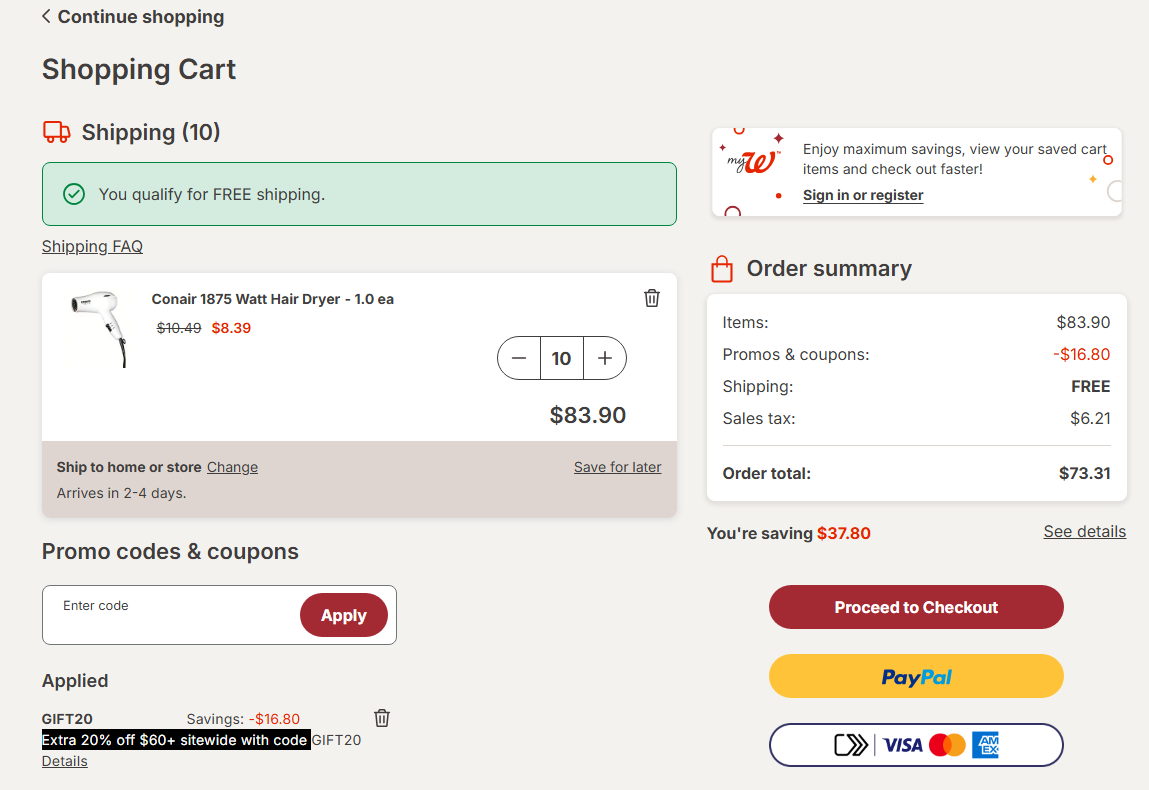The height and width of the screenshot is (790, 1149).
Task: Change ship to home or store option
Action: [232, 467]
